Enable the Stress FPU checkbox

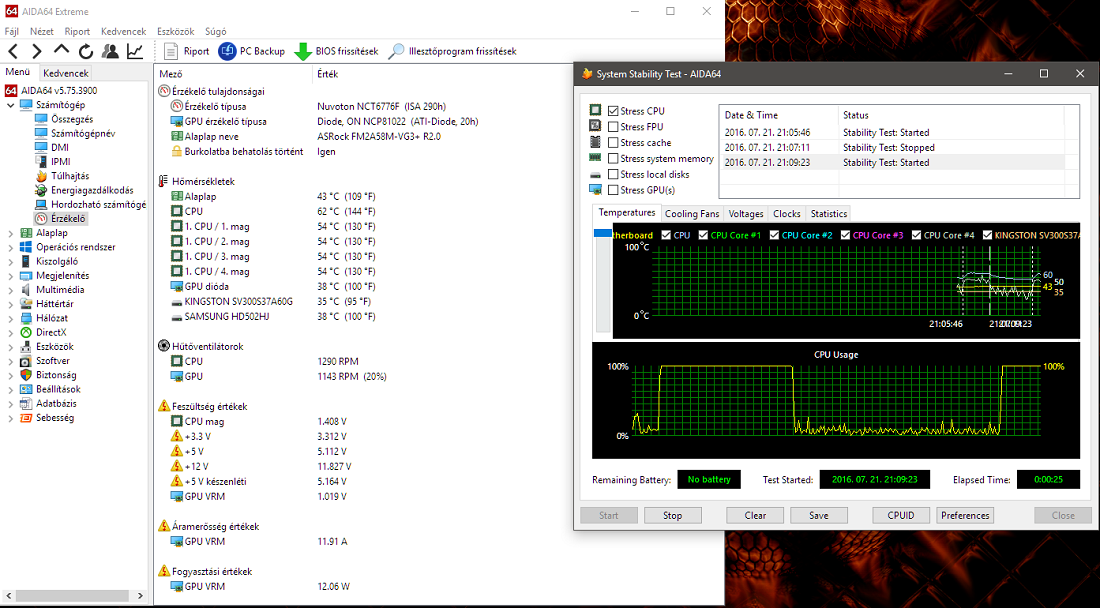tap(613, 127)
